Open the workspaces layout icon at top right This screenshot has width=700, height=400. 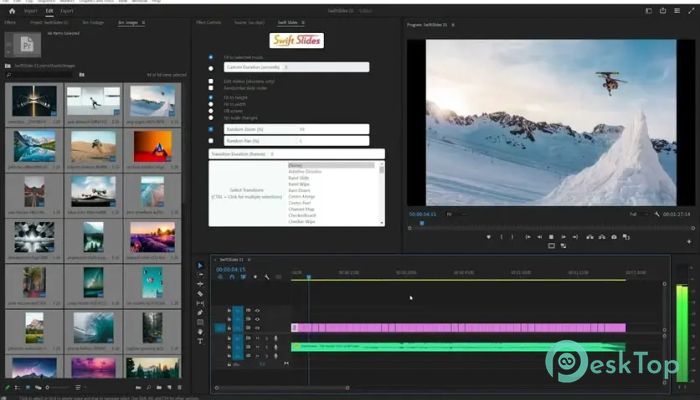[649, 11]
